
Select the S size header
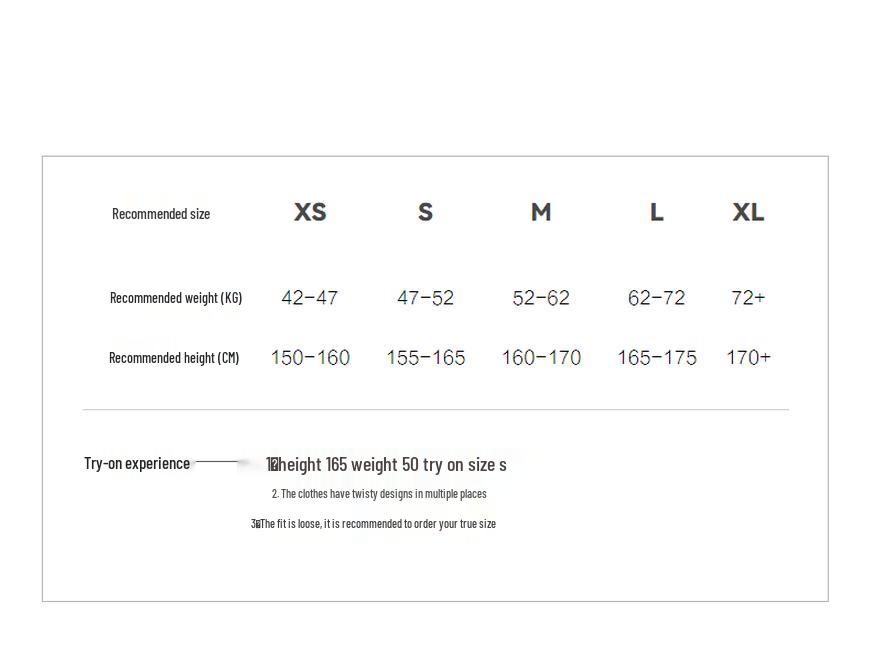[x=425, y=212]
